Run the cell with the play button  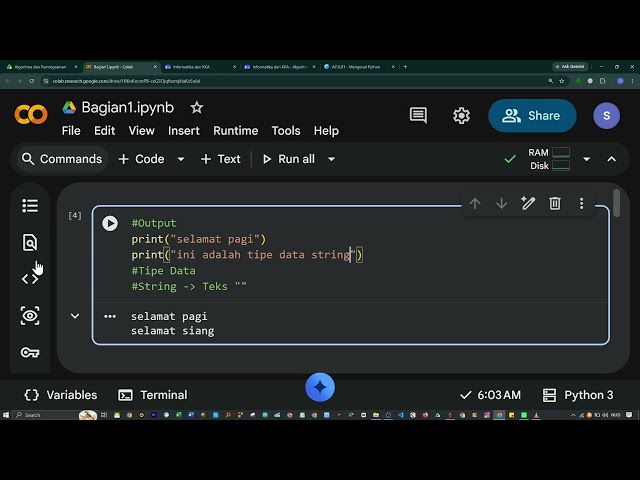110,223
